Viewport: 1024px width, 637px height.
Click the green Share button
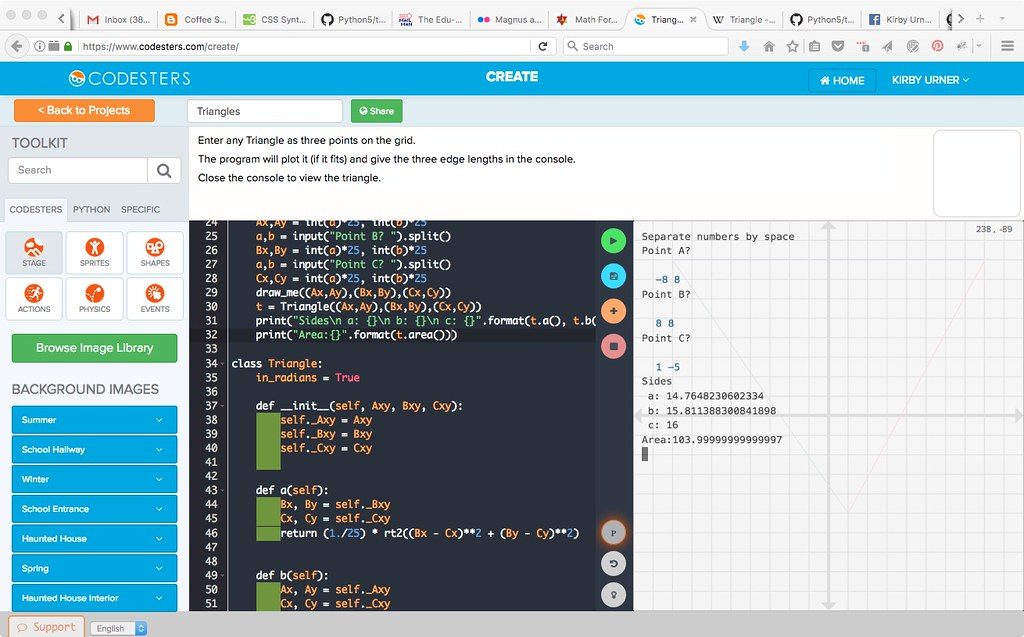point(377,111)
